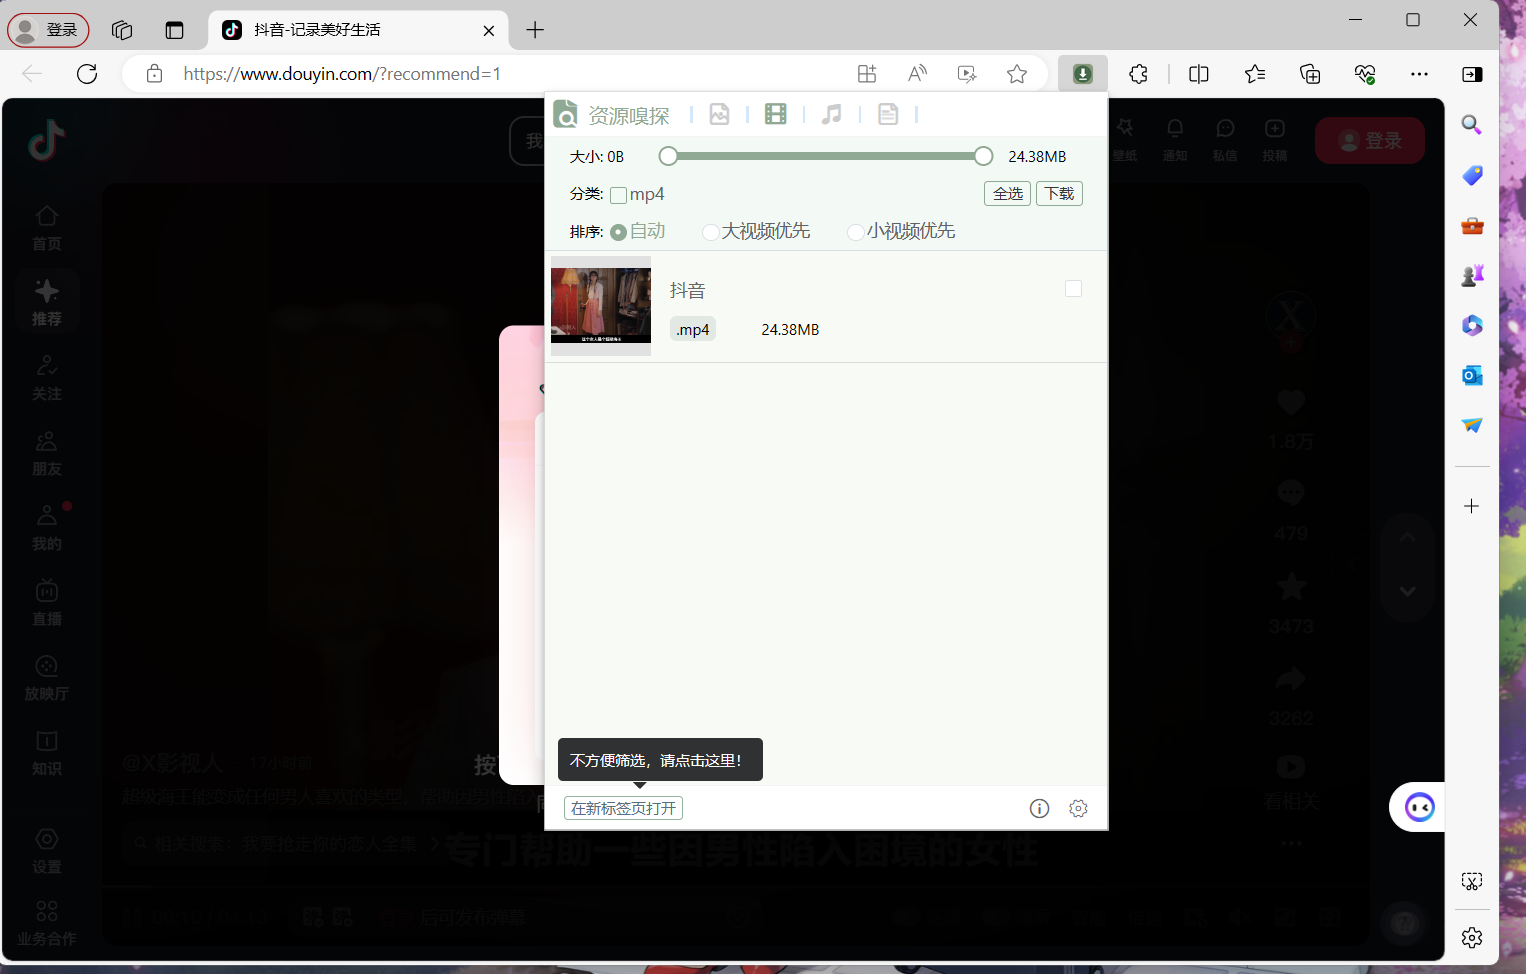The width and height of the screenshot is (1526, 974).
Task: Click the browser 登录 profile button
Action: click(x=48, y=30)
